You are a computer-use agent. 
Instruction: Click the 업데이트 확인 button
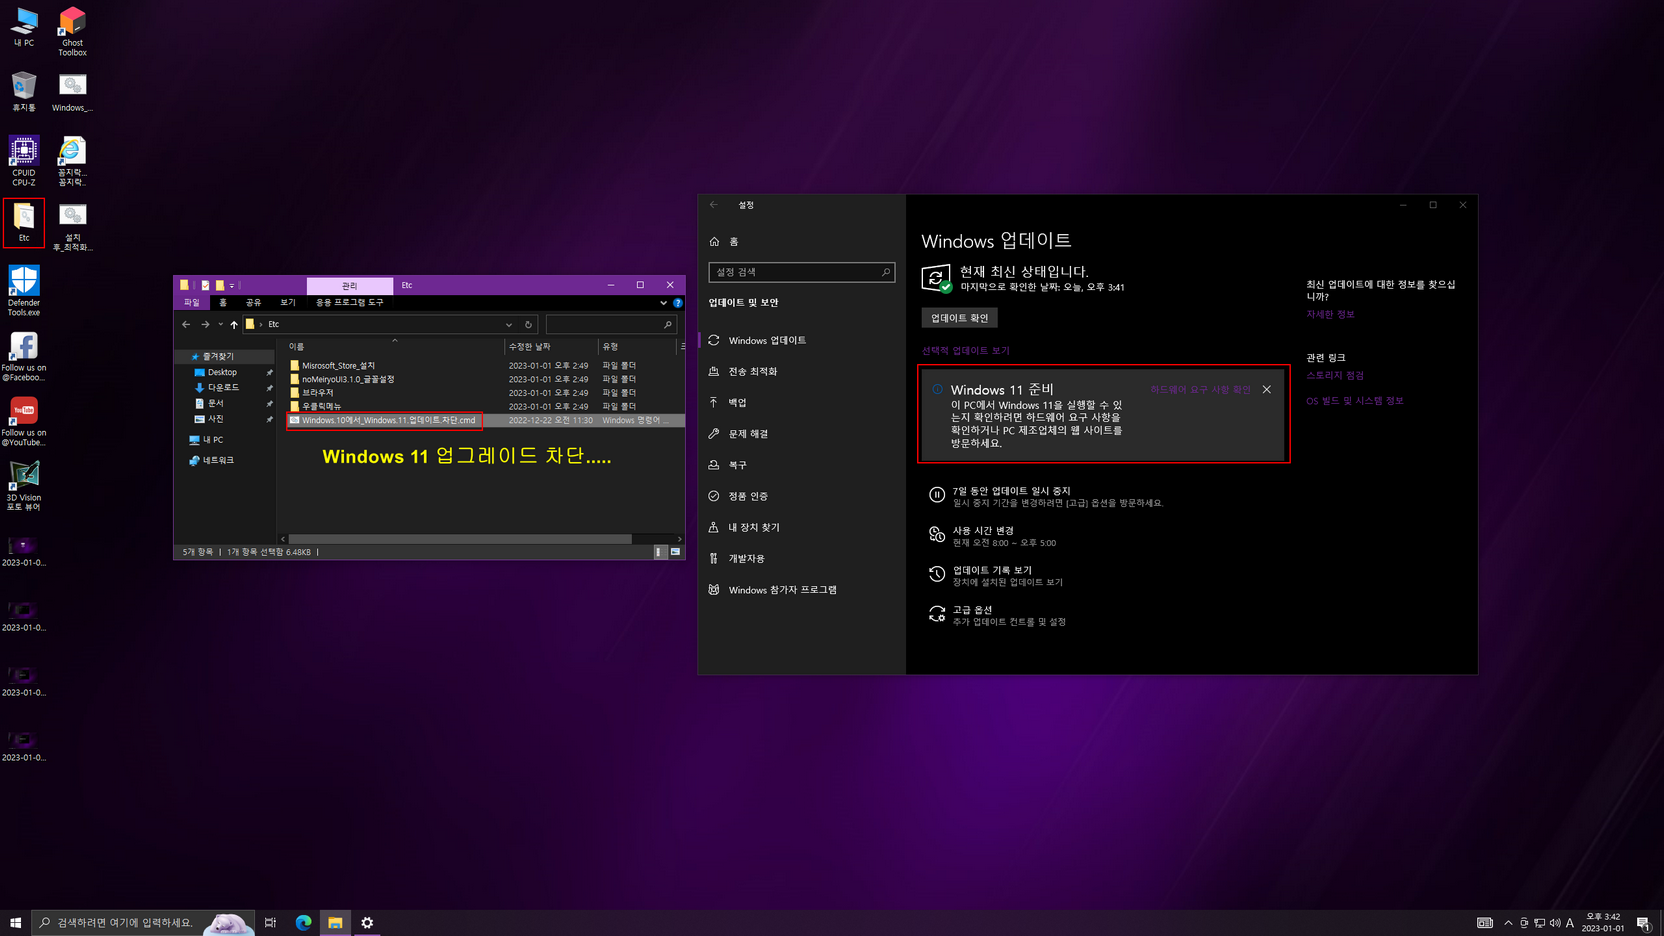(959, 318)
